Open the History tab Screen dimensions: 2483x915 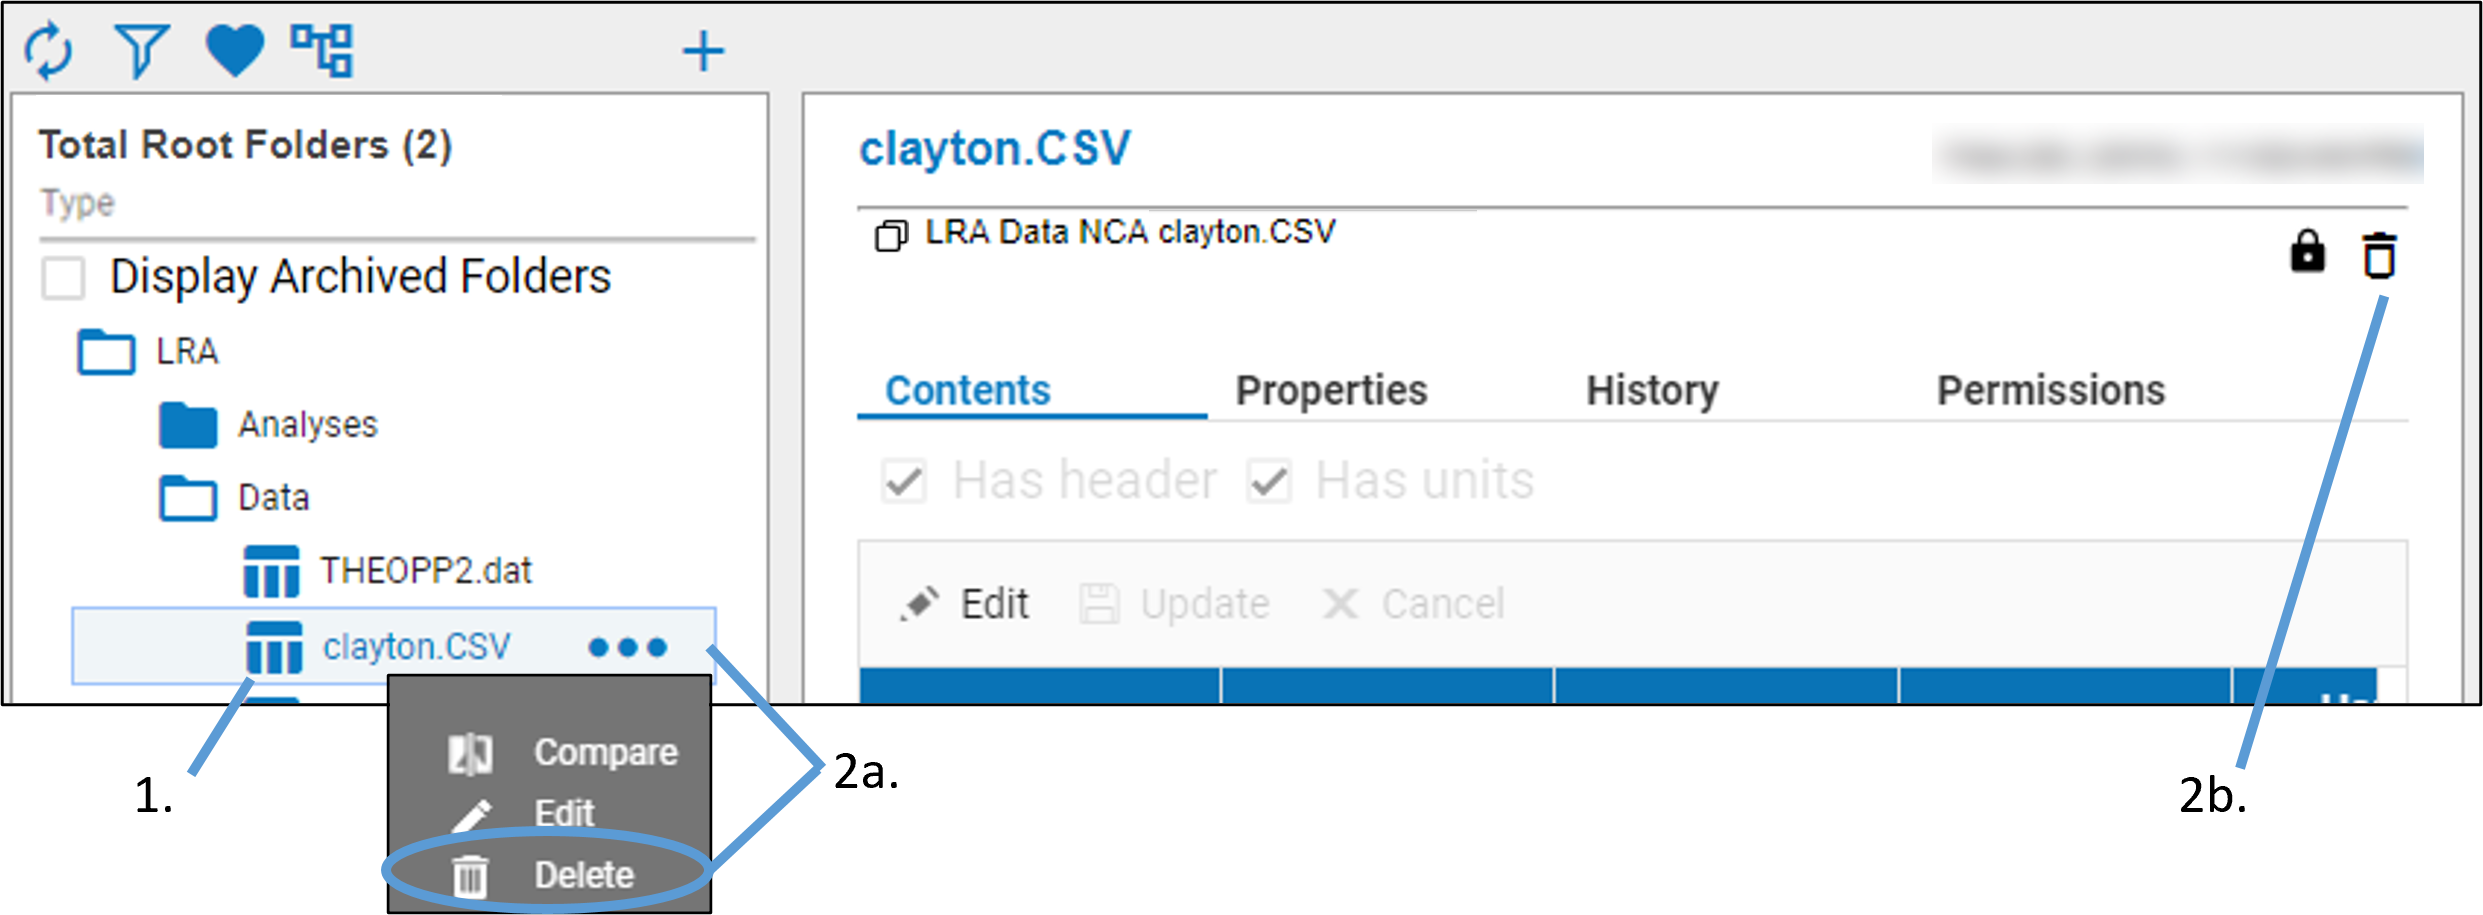1652,390
